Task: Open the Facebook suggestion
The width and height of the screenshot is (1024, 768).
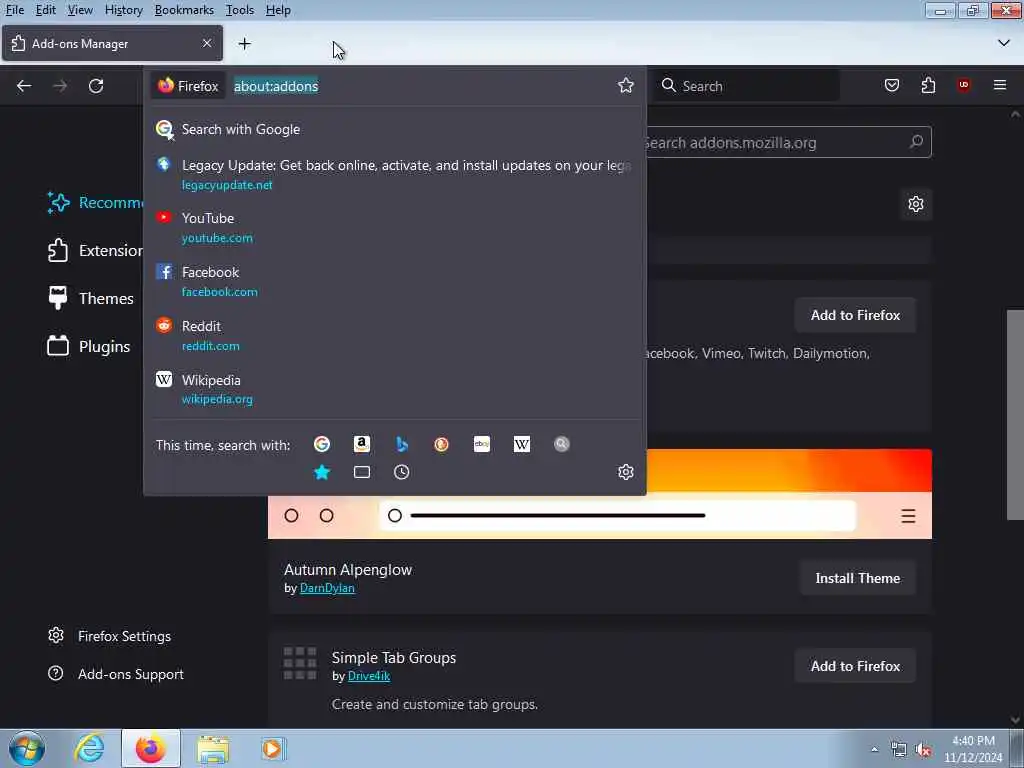Action: (394, 281)
